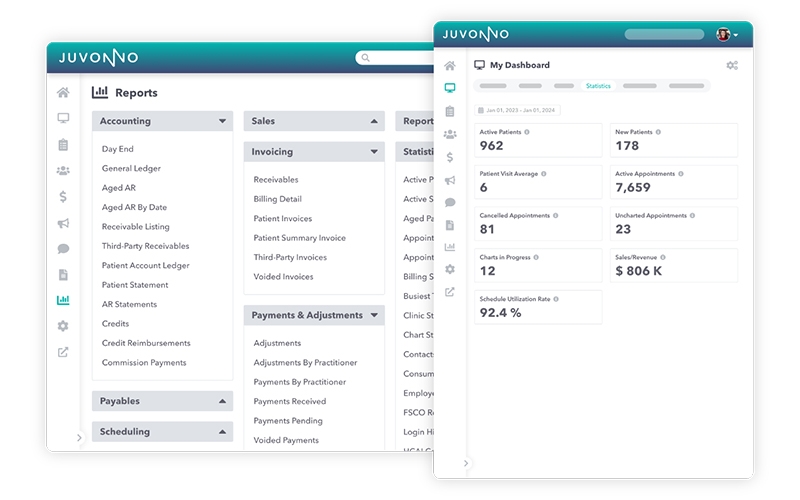Open home icon in Reports window sidebar
Image resolution: width=800 pixels, height=500 pixels.
click(63, 92)
